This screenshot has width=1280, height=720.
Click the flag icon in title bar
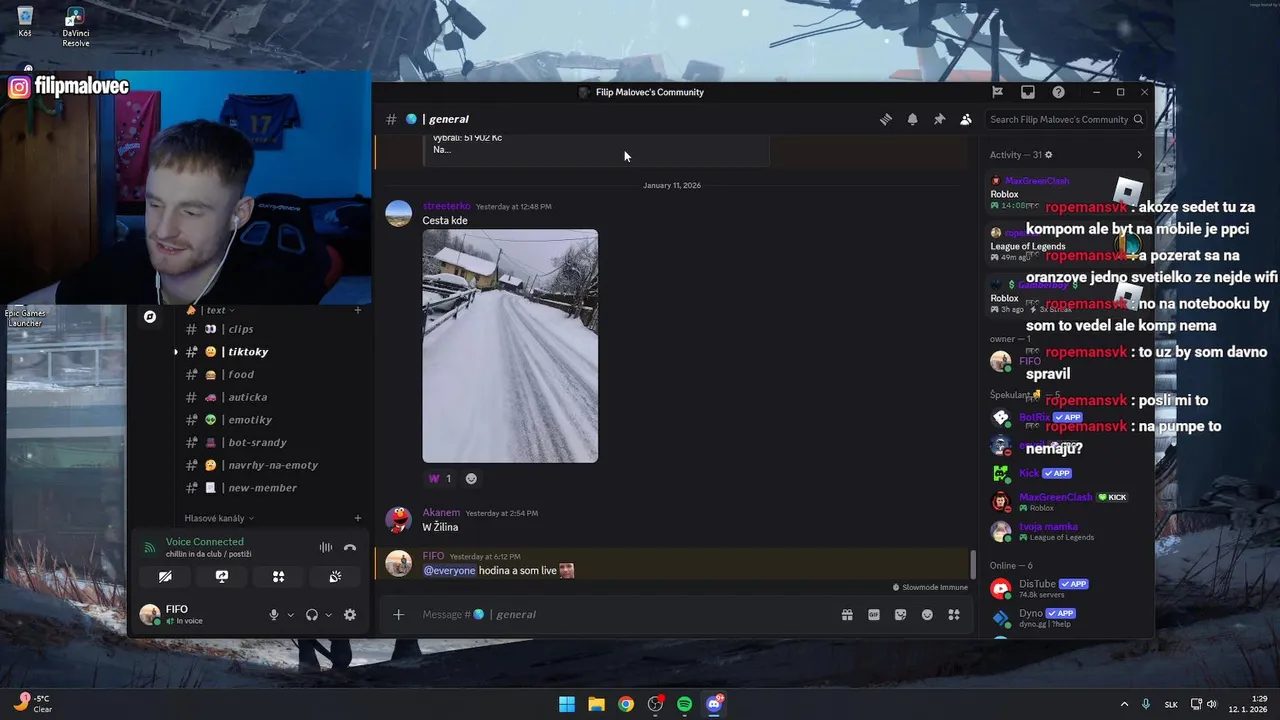coord(997,92)
